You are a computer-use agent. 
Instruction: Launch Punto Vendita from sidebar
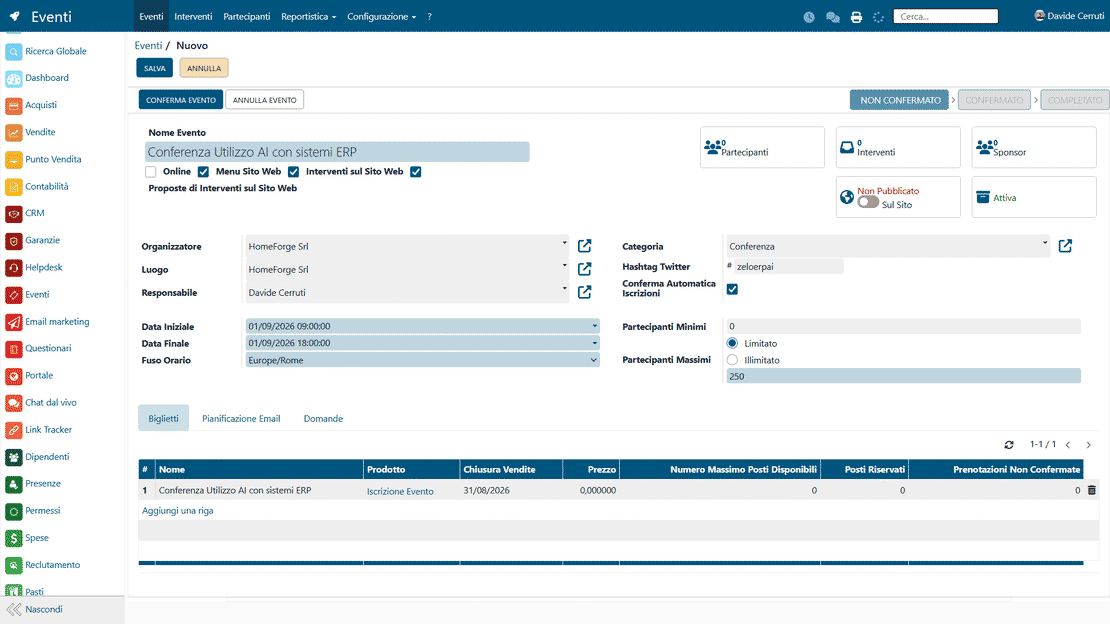coord(43,159)
